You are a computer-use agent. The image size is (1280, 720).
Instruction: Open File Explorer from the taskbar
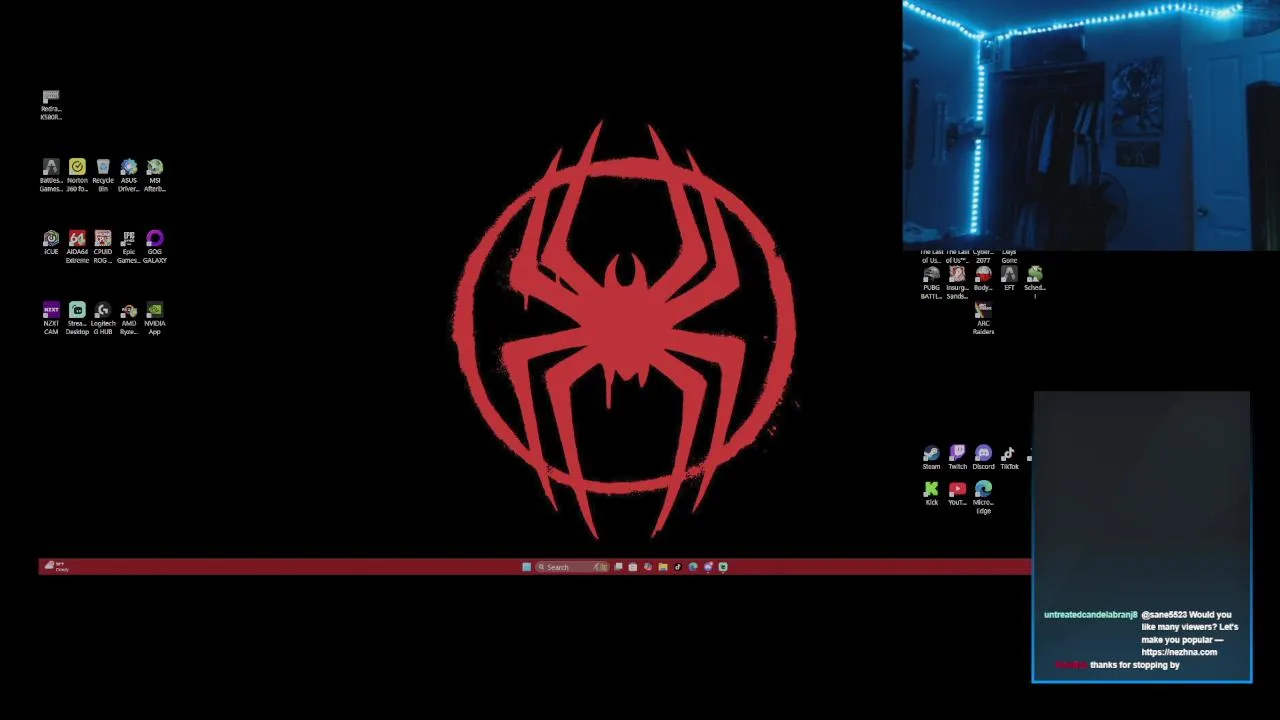click(x=662, y=567)
